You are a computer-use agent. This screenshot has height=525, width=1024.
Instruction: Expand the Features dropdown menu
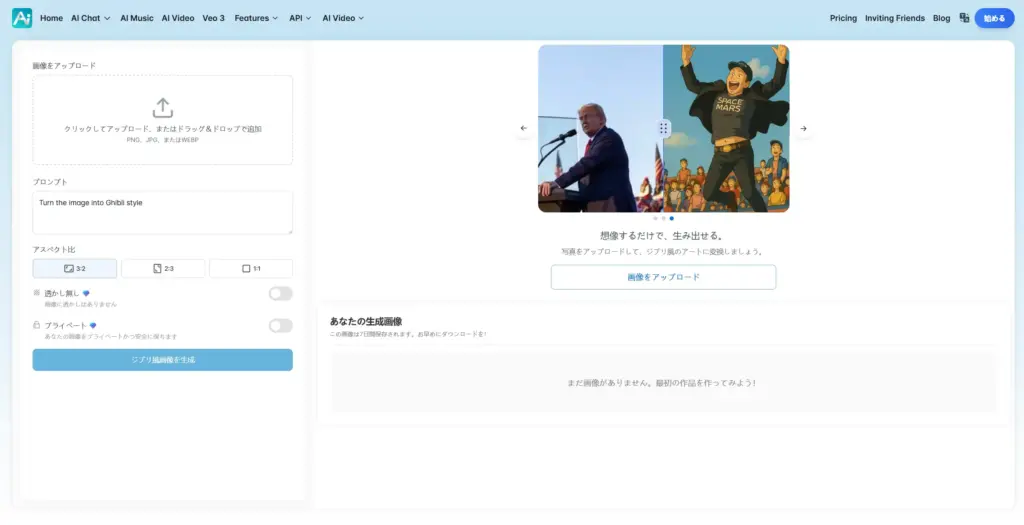pos(256,18)
